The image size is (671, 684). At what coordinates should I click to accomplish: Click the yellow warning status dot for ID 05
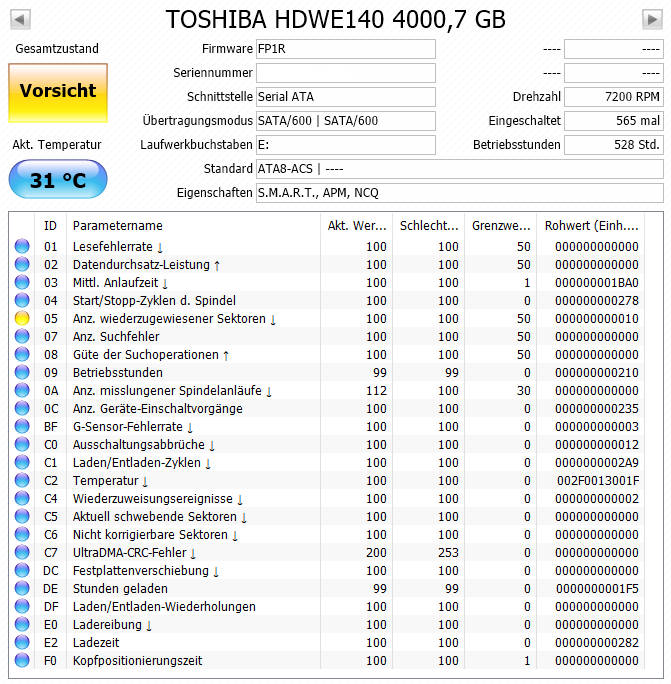coord(22,318)
